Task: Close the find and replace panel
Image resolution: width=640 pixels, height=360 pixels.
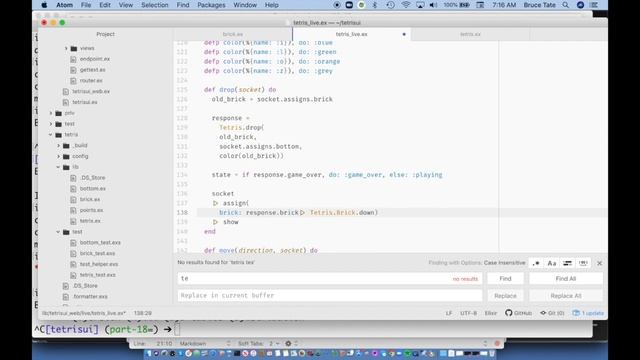Action: click(x=599, y=263)
